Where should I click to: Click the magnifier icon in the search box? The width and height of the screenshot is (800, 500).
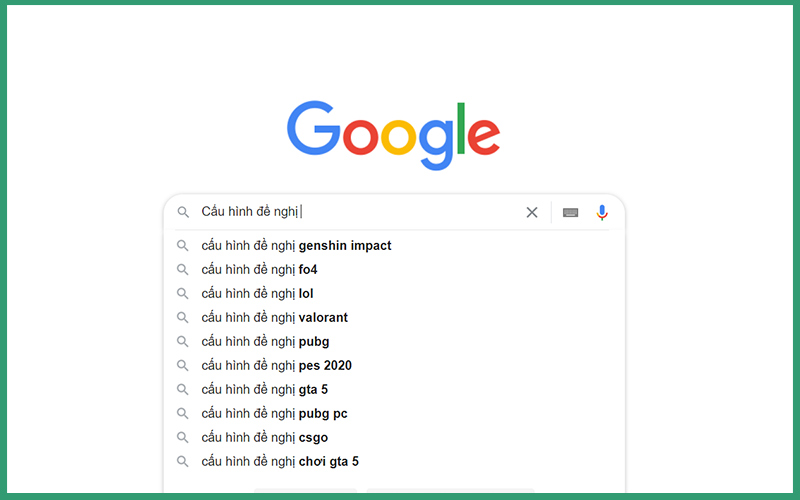tap(183, 212)
